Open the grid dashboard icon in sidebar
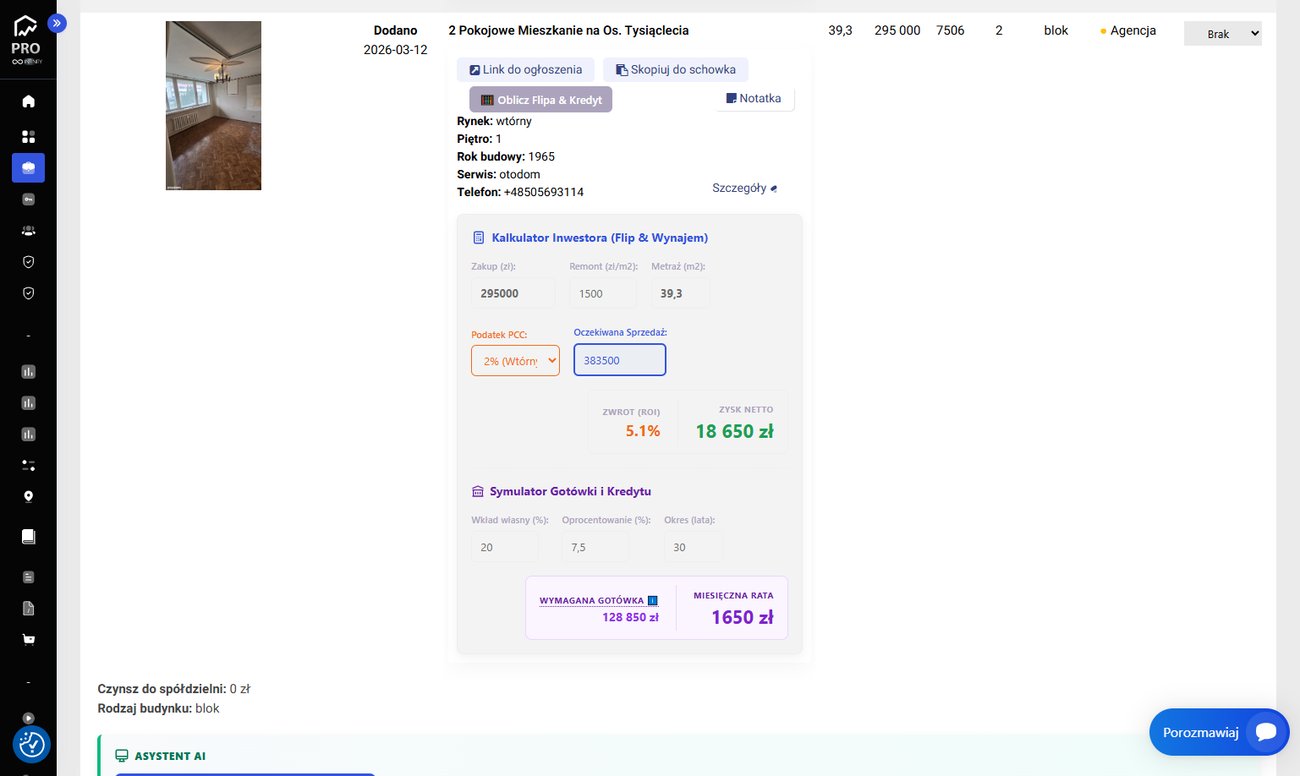The width and height of the screenshot is (1300, 776). (28, 136)
